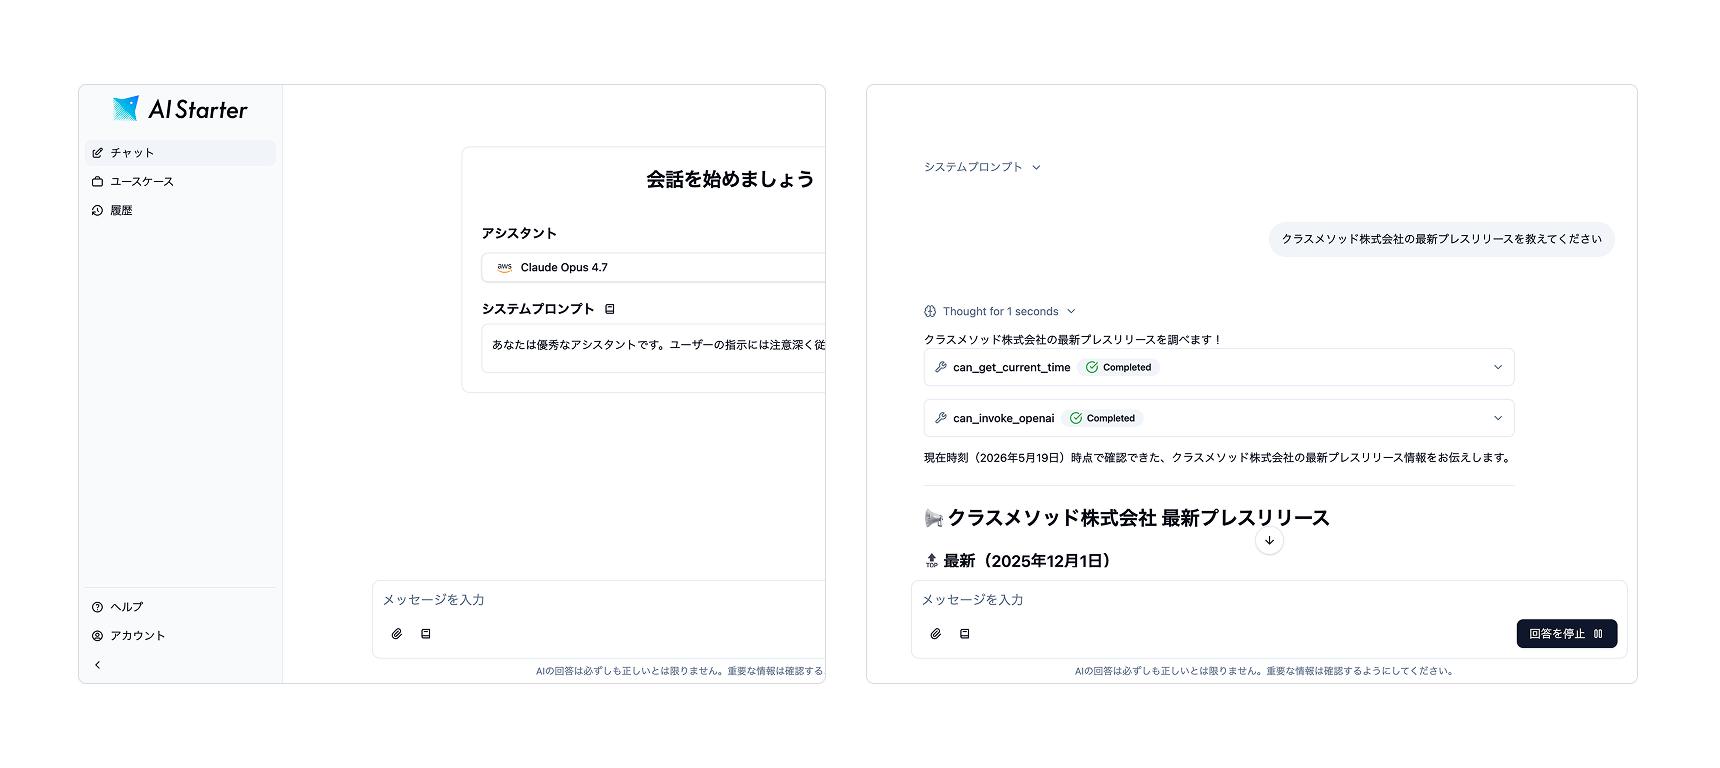Expand the can_invoke_openai tool result

(x=1219, y=419)
